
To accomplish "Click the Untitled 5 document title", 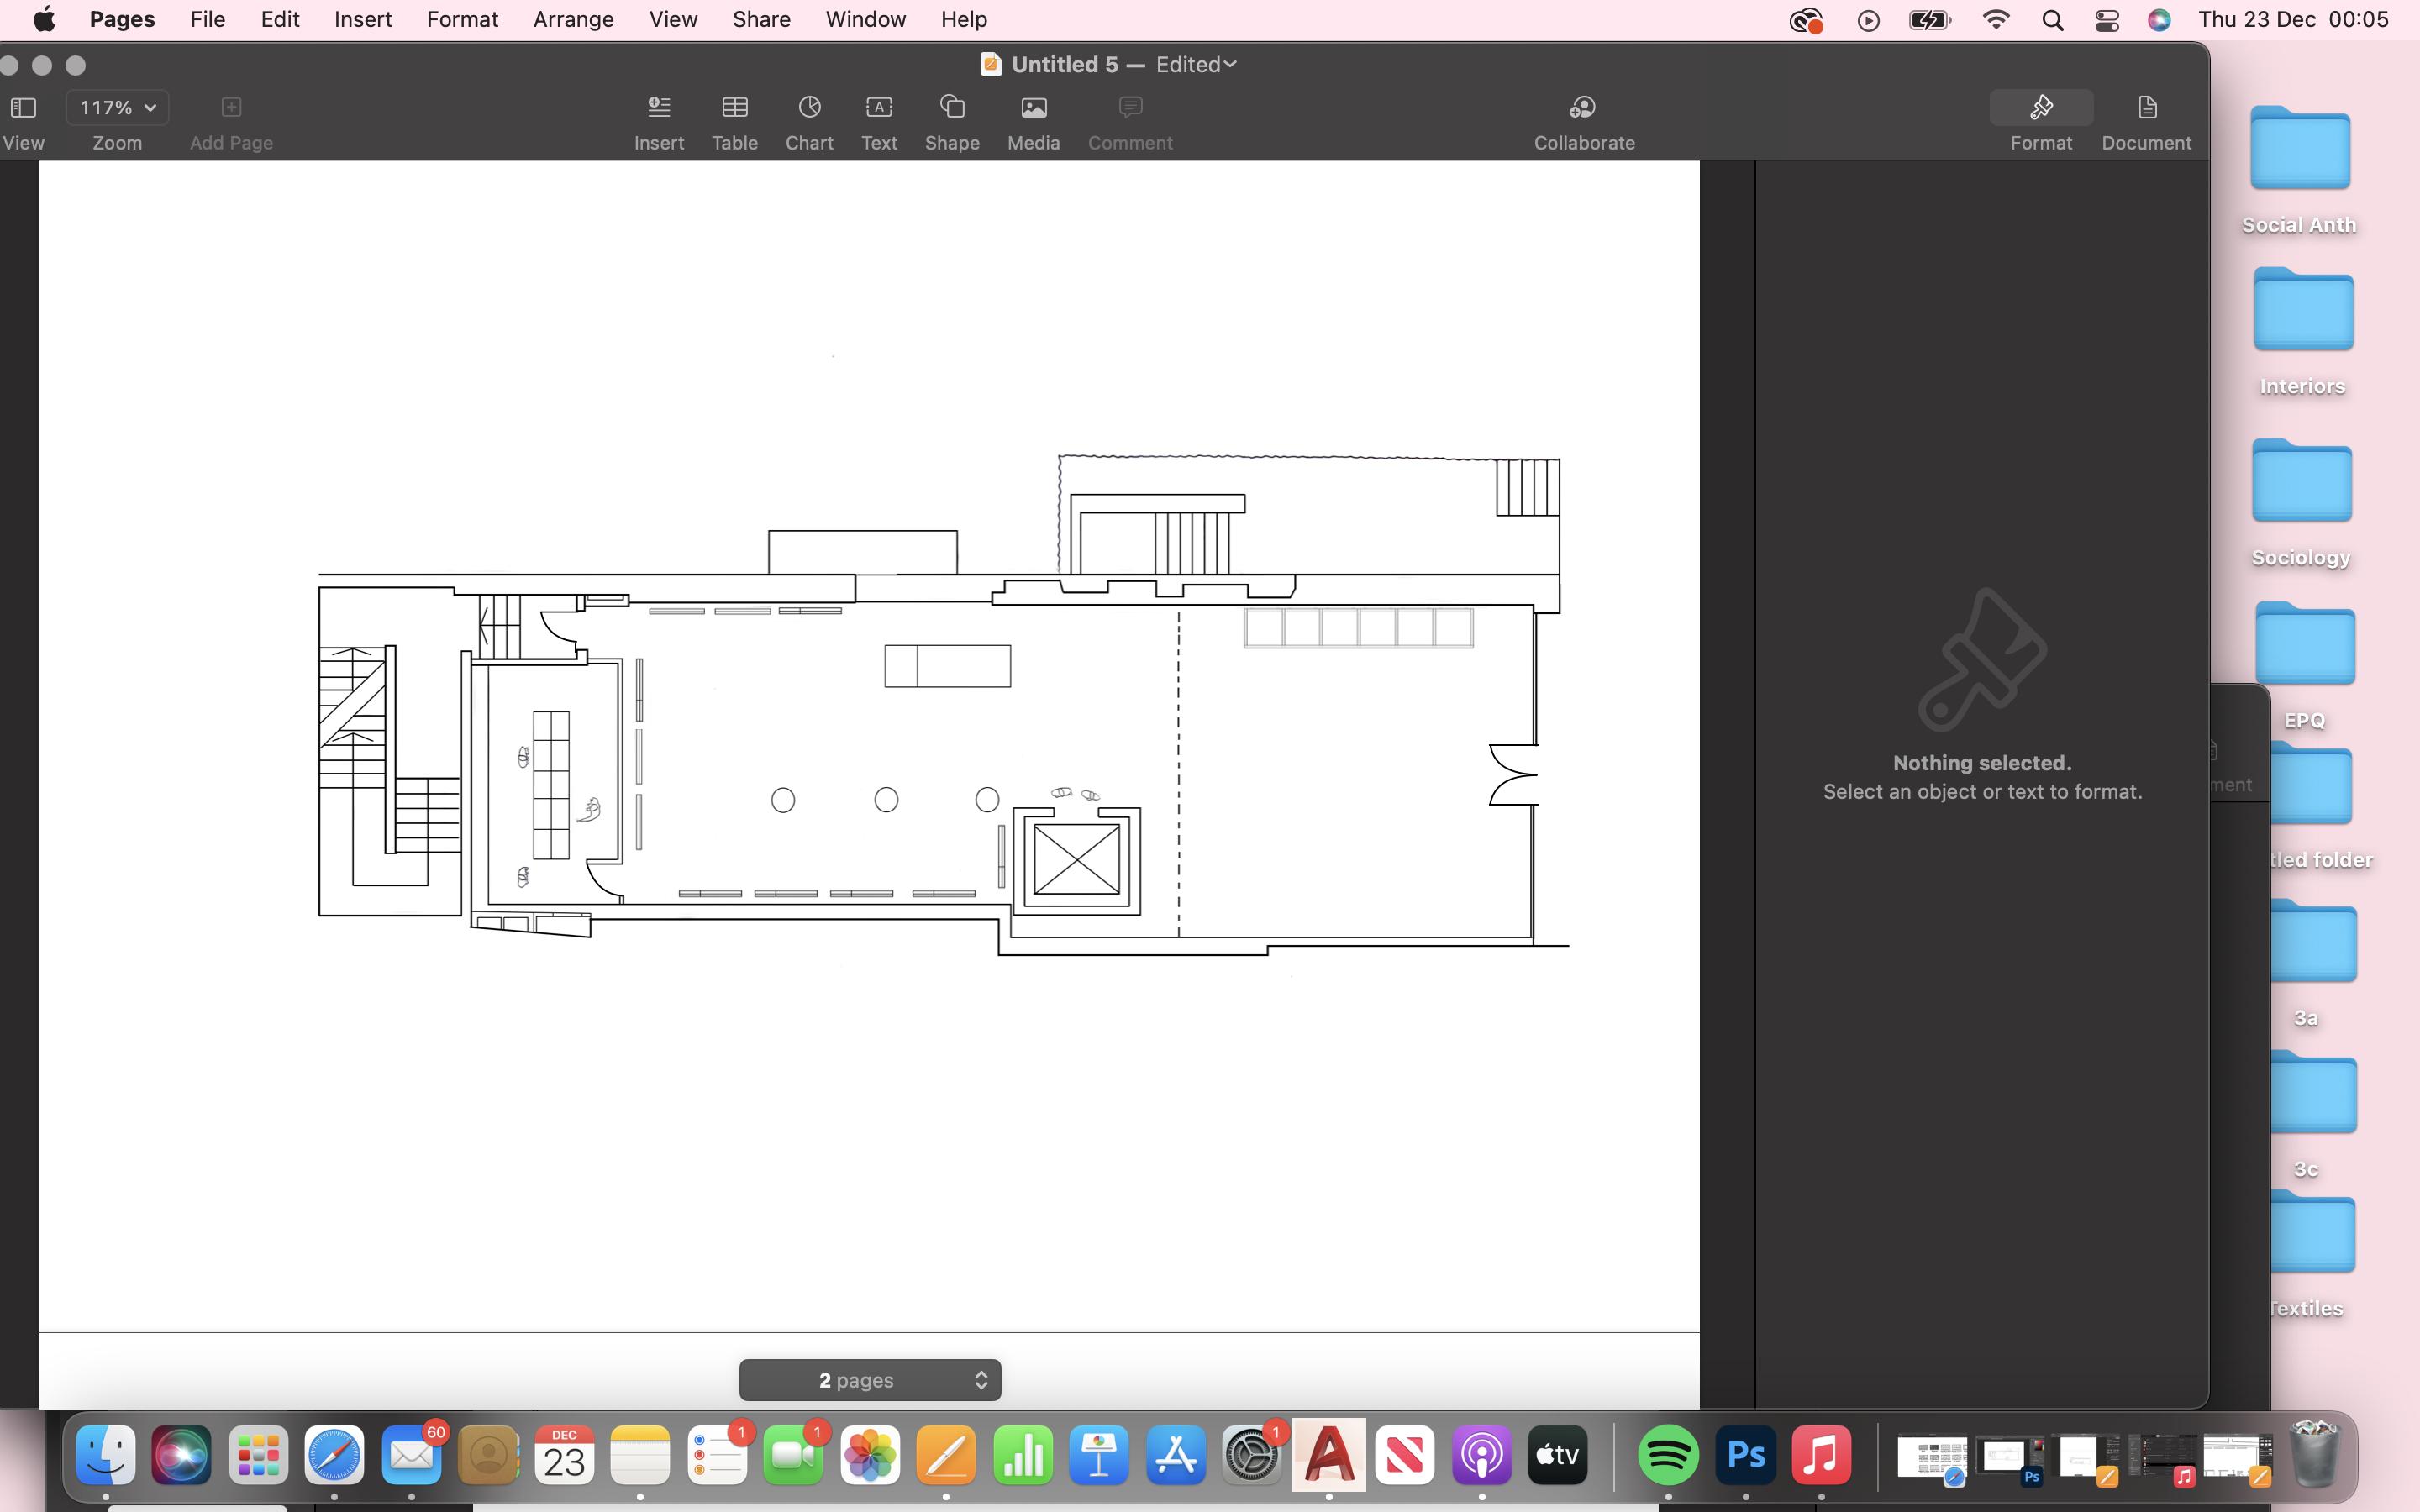I will 1064,65.
